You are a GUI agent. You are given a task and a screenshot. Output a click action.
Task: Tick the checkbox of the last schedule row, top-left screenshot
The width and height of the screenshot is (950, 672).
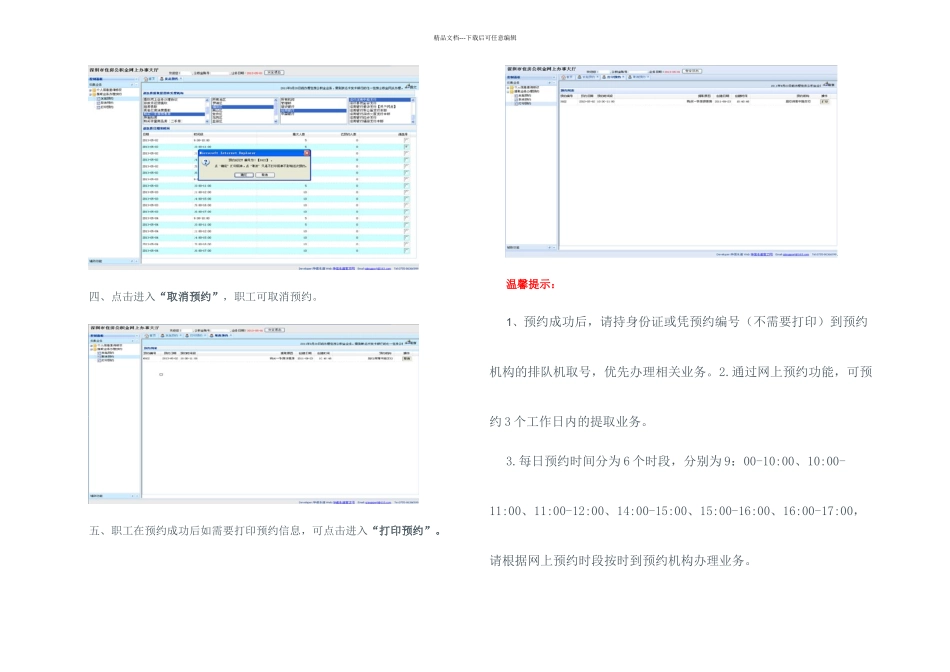407,251
